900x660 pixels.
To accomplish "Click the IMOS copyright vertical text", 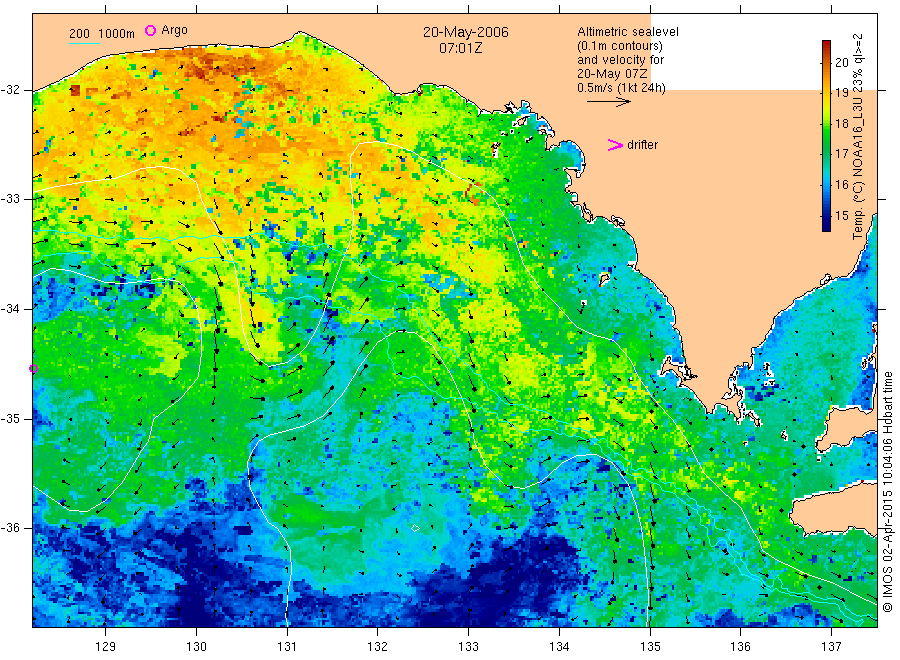I will (888, 491).
